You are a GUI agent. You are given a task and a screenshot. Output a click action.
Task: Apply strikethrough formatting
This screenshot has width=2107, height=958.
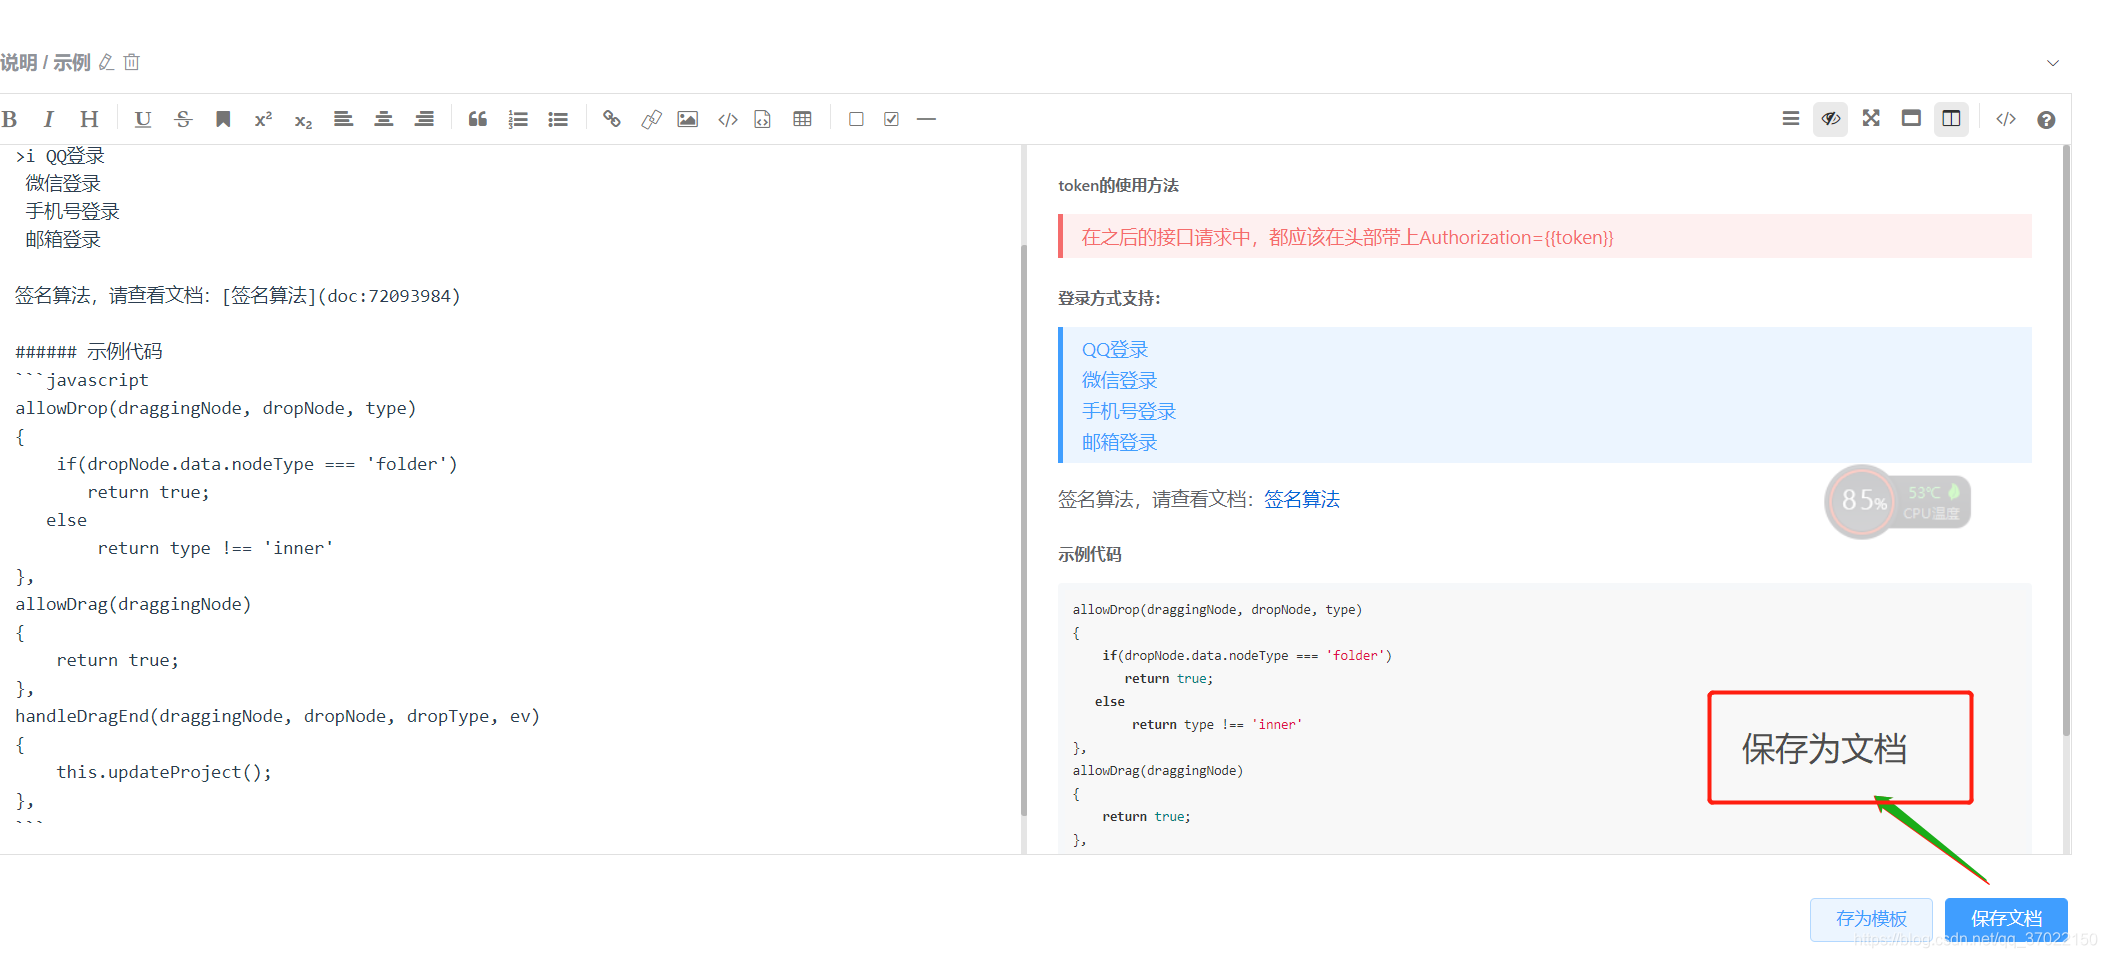pyautogui.click(x=183, y=119)
